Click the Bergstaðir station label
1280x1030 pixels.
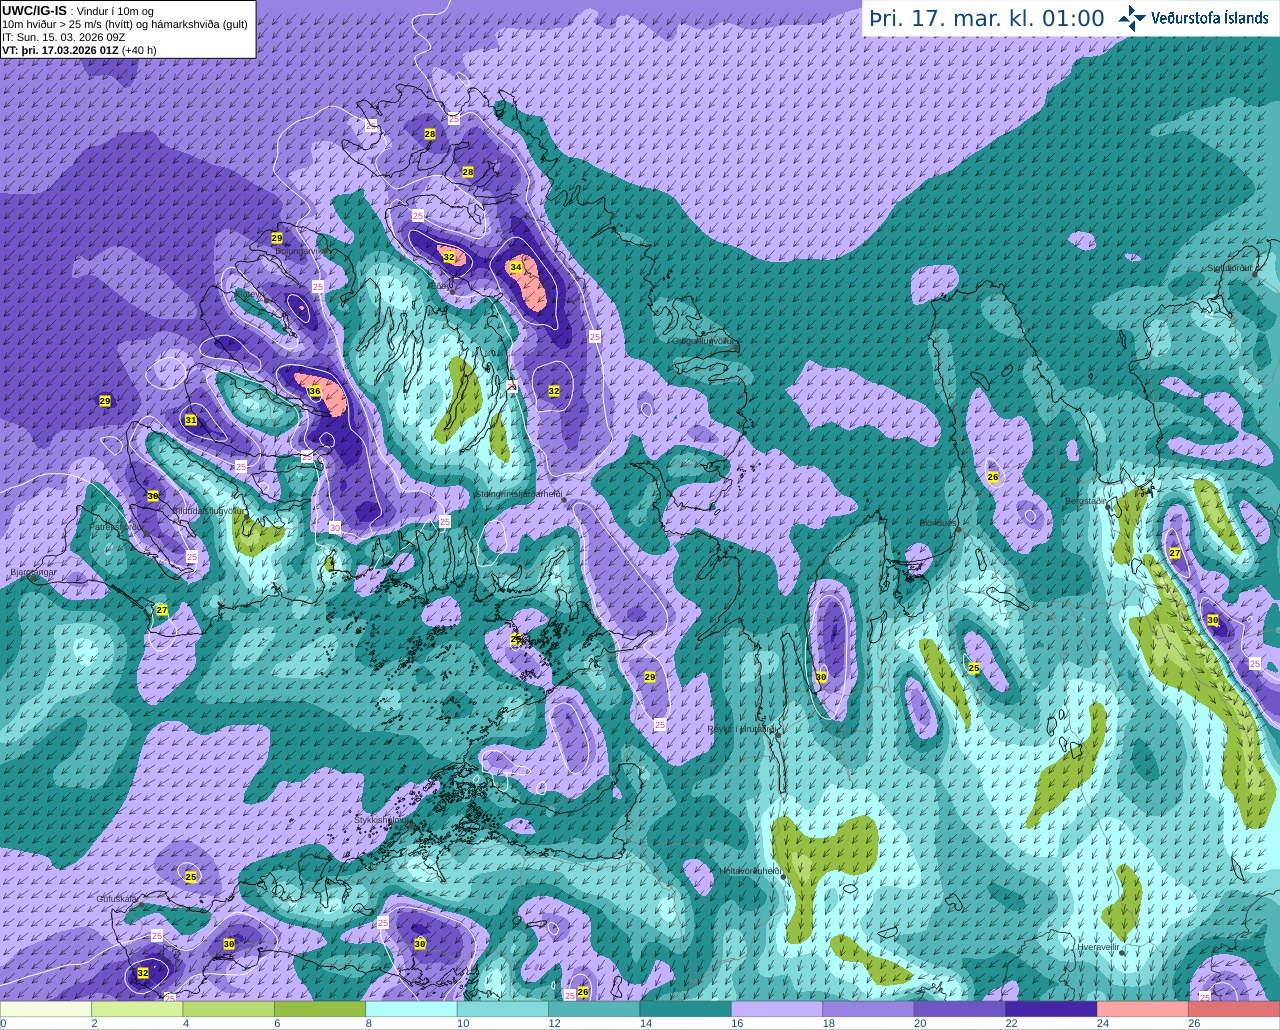(1087, 500)
